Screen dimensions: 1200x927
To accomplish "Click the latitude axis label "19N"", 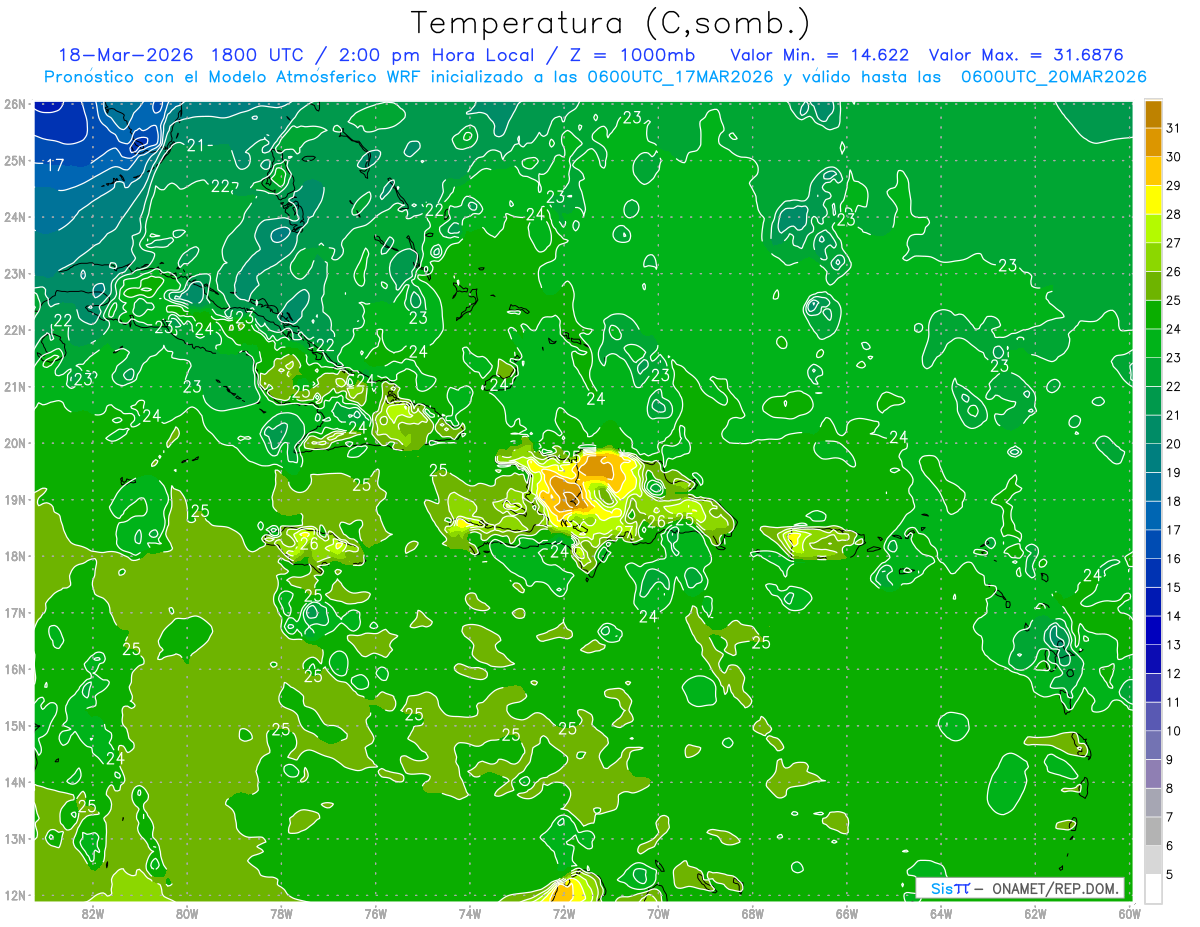I will (x=15, y=499).
